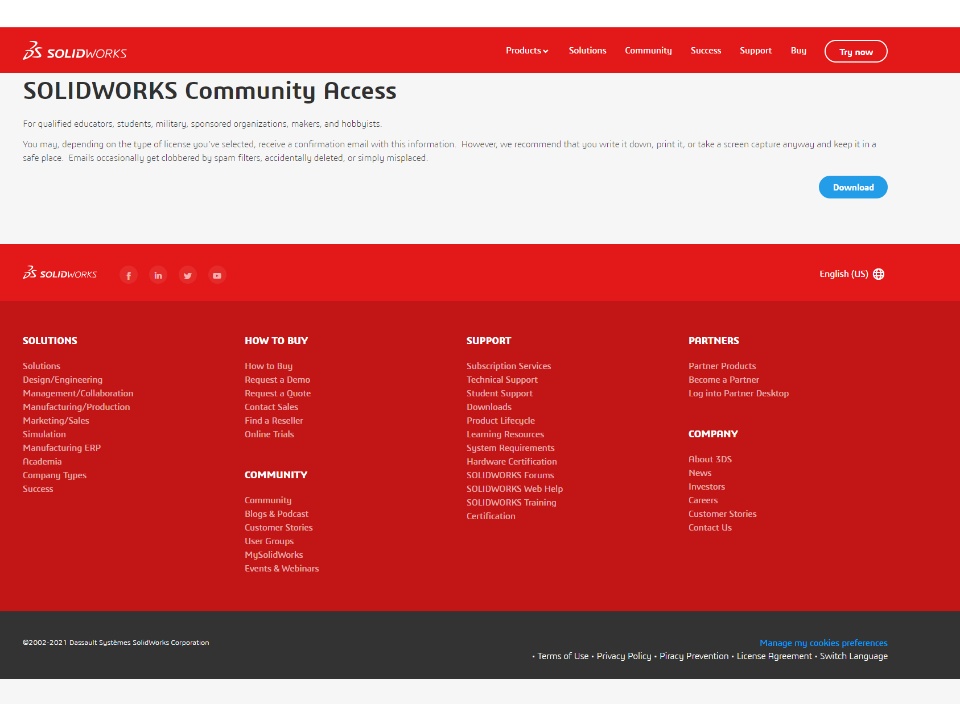Open the LinkedIn social icon in the footer

coord(158,275)
